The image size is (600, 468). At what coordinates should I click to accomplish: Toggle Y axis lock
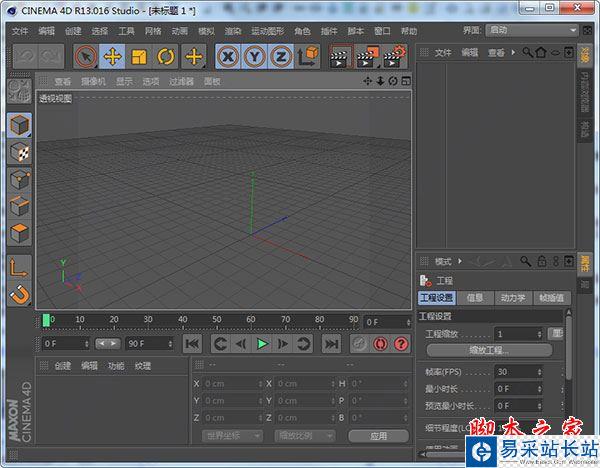[255, 57]
